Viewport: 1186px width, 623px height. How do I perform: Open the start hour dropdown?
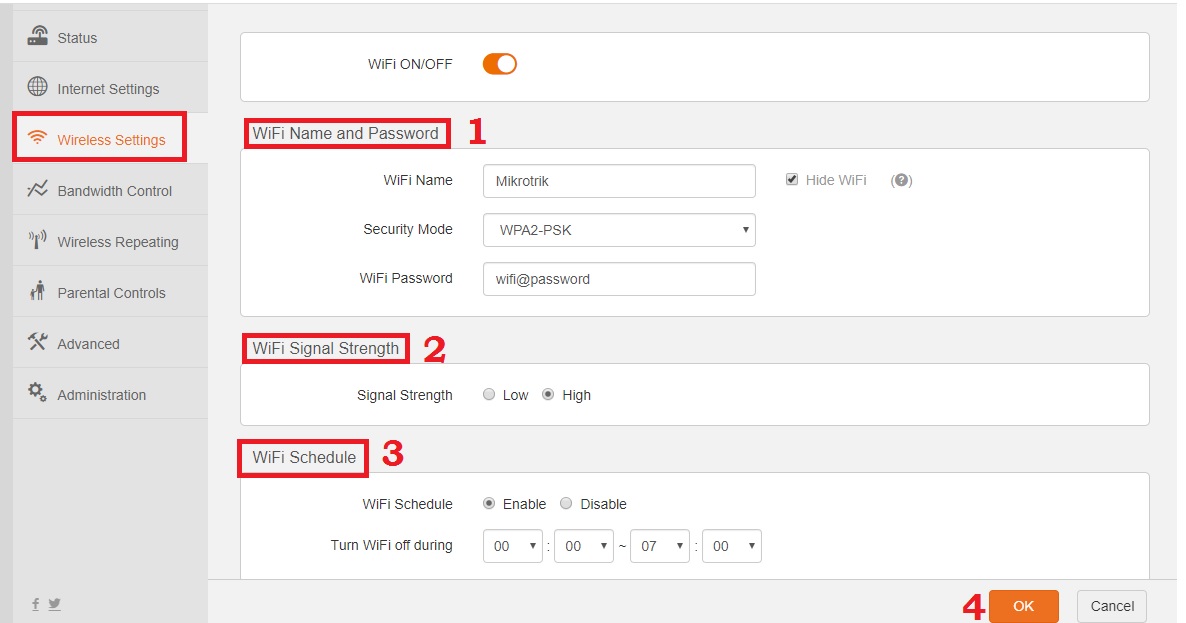point(513,546)
